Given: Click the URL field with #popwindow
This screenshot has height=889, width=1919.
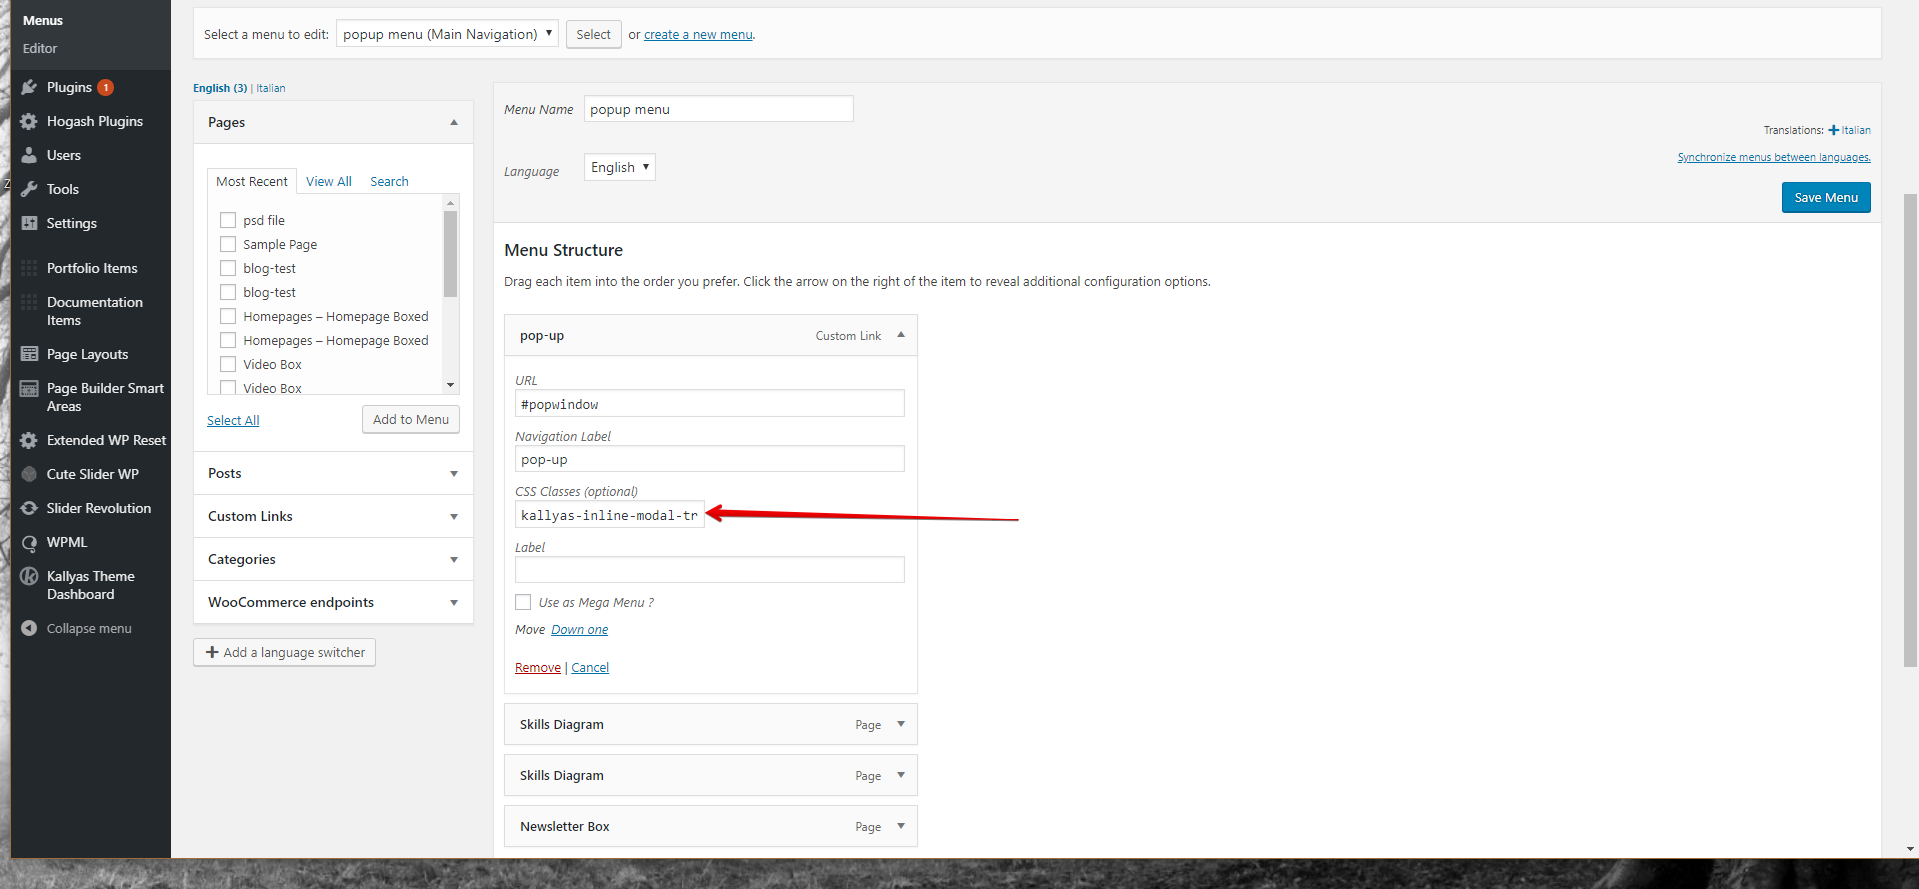Looking at the screenshot, I should click(x=710, y=404).
